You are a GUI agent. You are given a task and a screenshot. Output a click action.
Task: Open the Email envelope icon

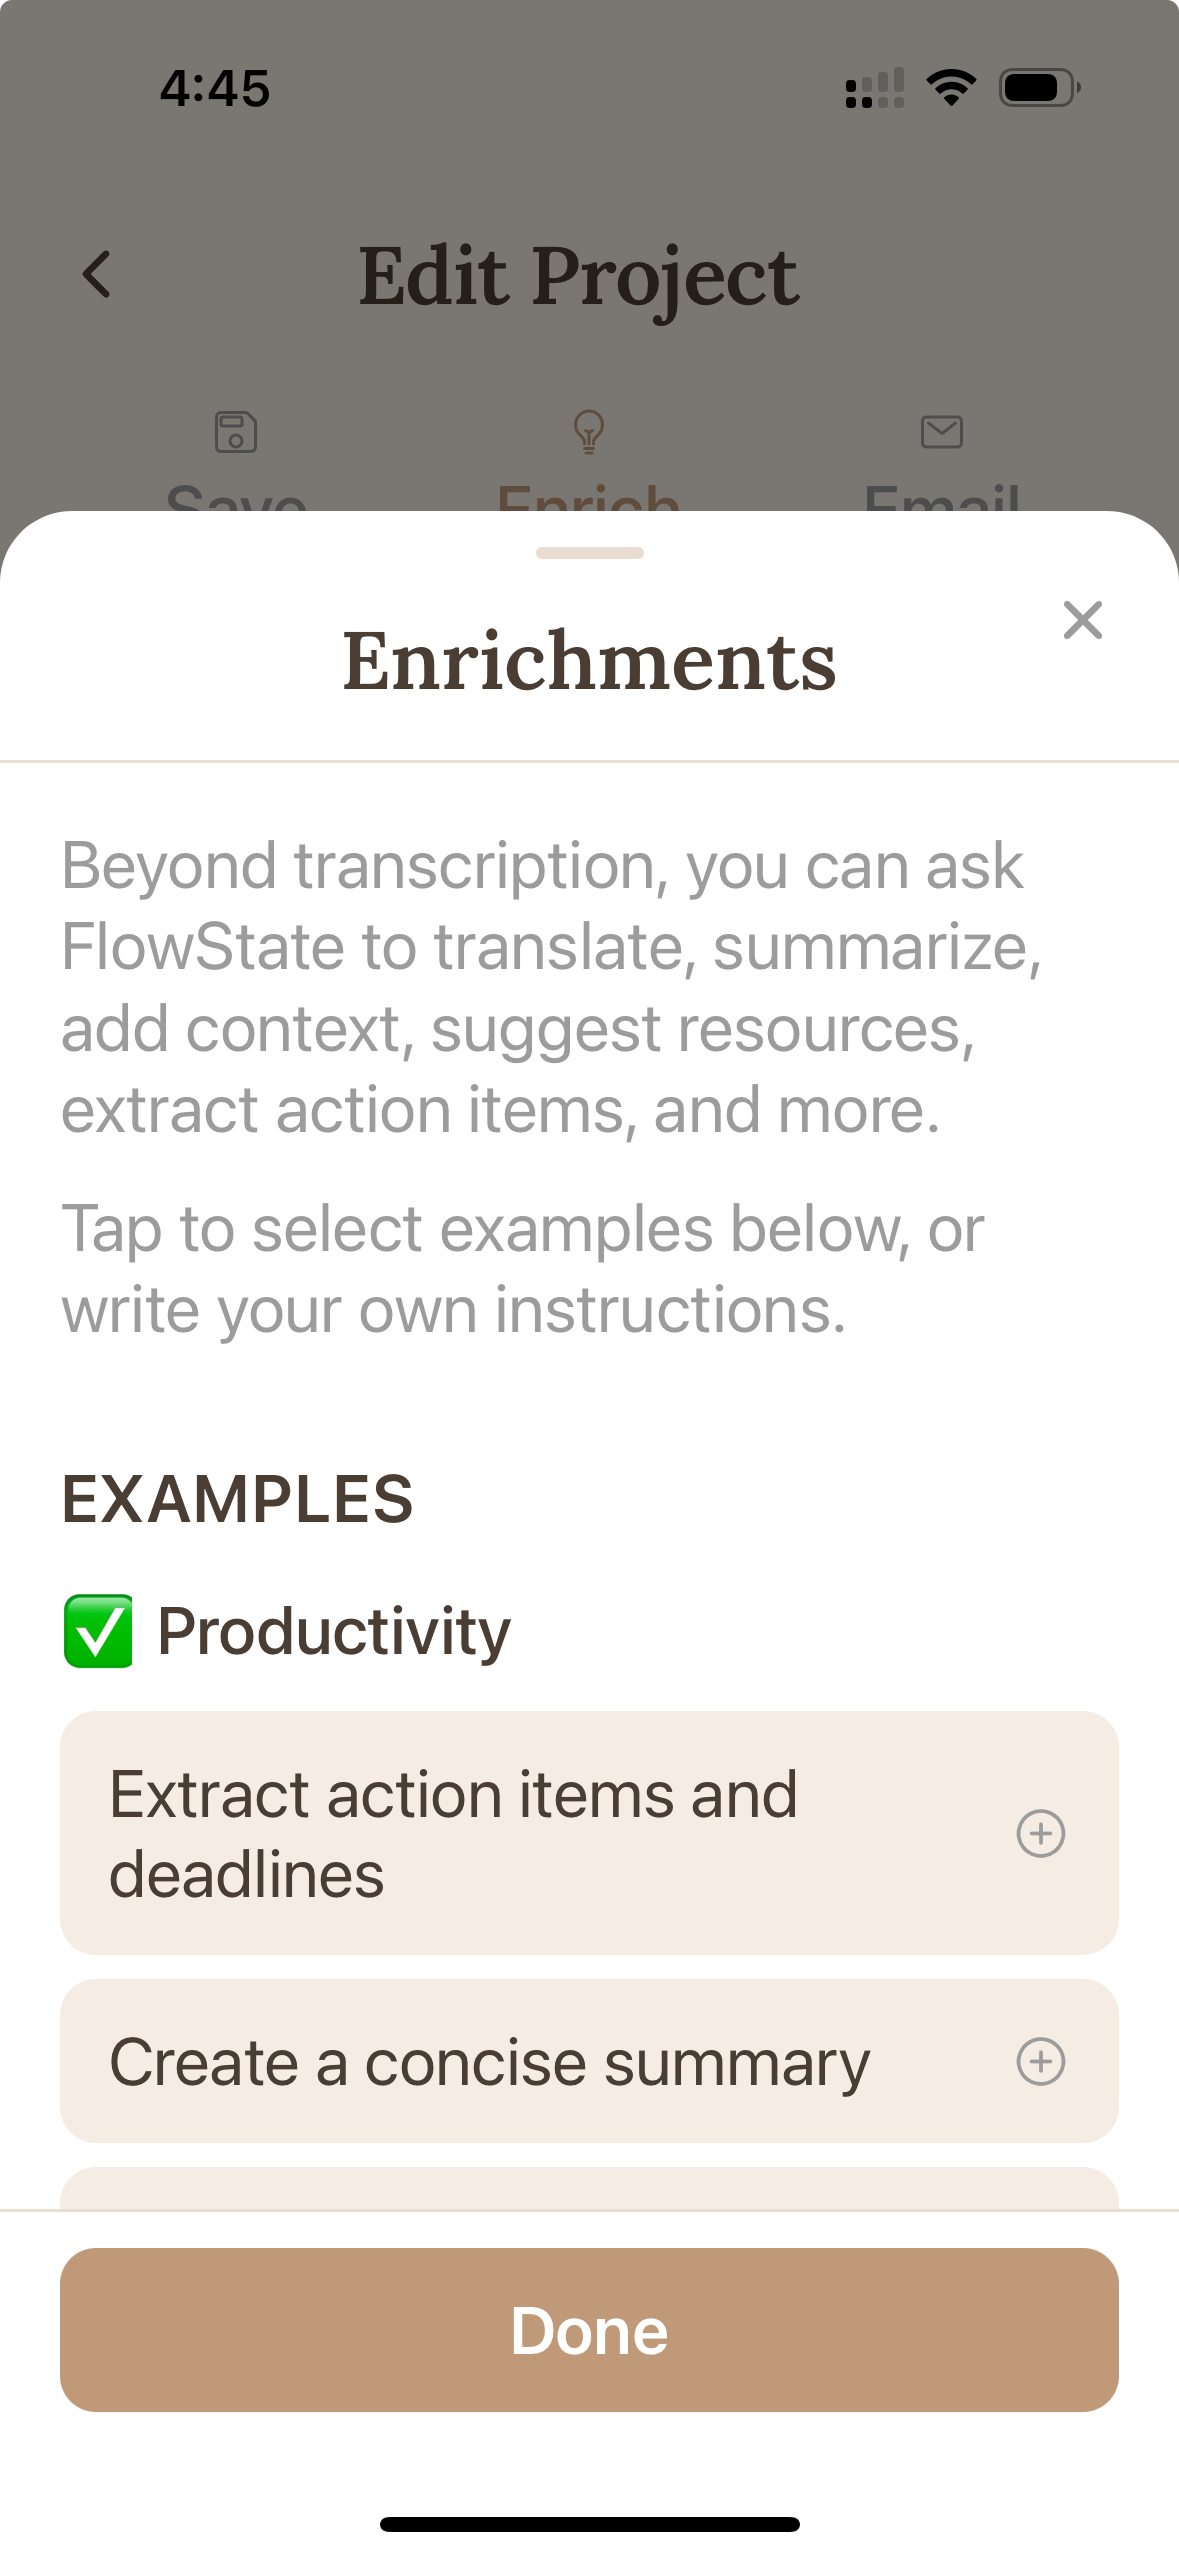941,432
